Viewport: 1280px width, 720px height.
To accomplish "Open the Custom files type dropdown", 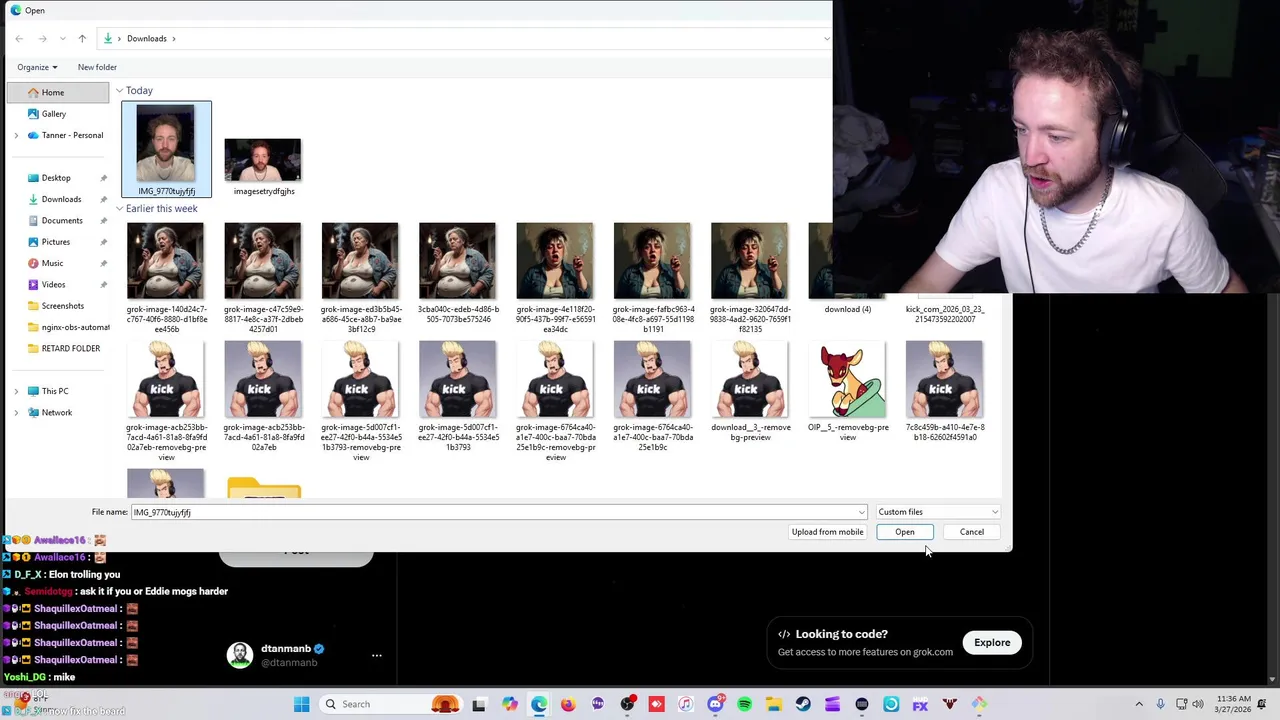I will [x=938, y=512].
